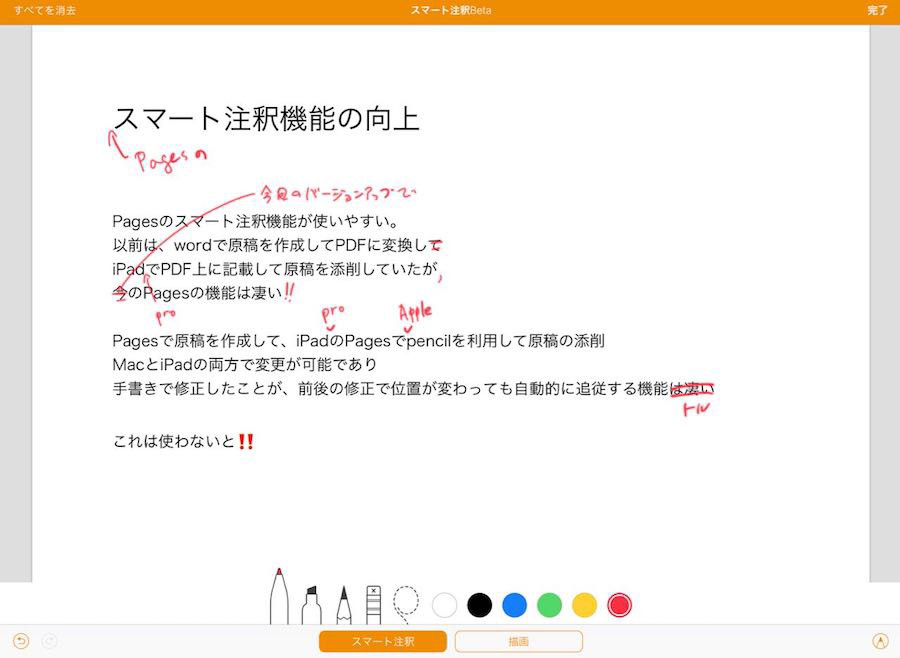900x658 pixels.
Task: Choose the green color swatch
Action: point(549,605)
